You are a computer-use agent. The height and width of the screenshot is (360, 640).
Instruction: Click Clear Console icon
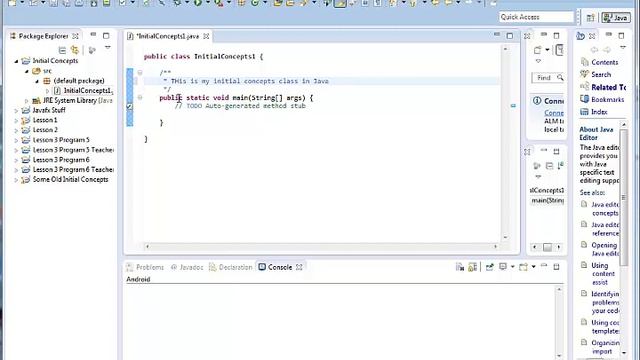click(460, 267)
